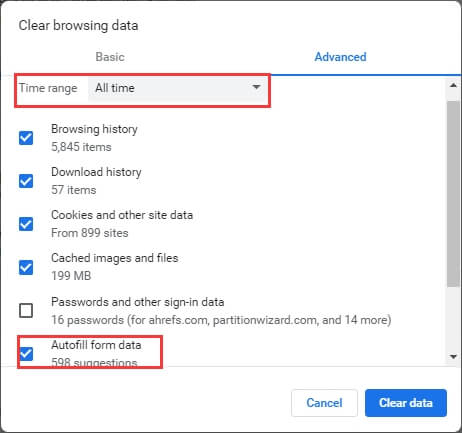Screen dimensions: 462x433
Task: Click the Cached images and files label
Action: (x=115, y=258)
